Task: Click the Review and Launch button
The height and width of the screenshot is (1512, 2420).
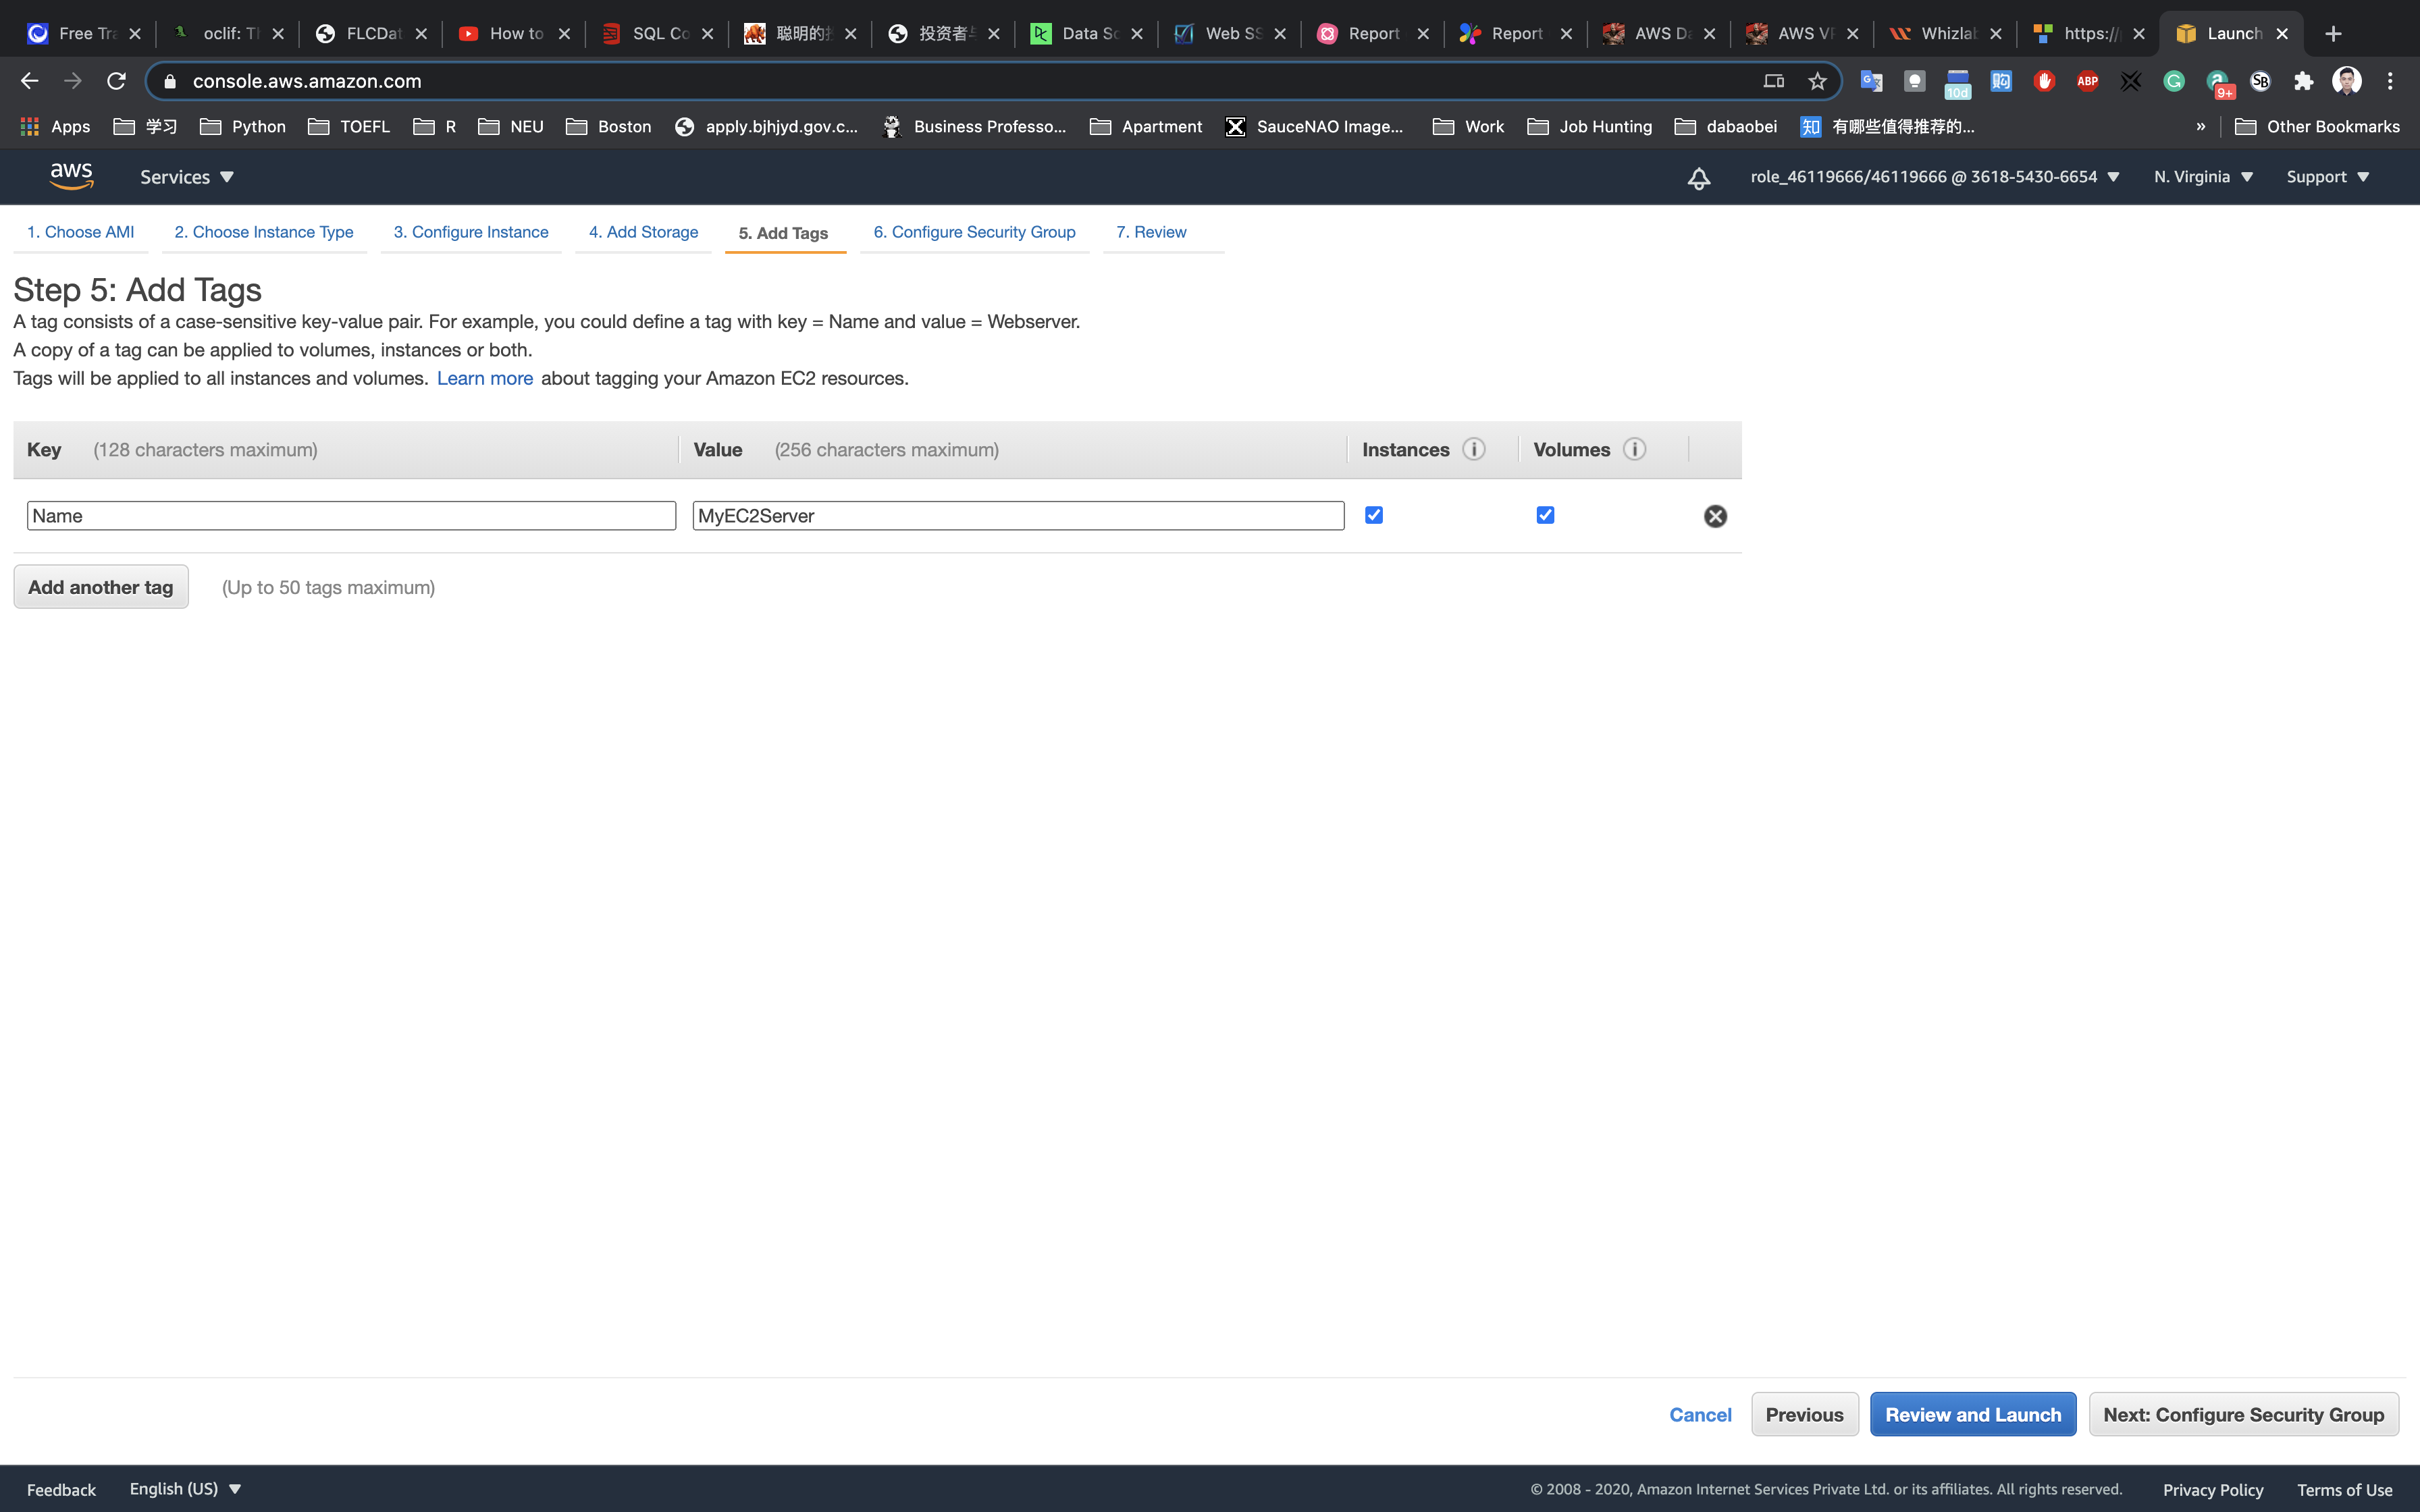Action: [x=1972, y=1414]
